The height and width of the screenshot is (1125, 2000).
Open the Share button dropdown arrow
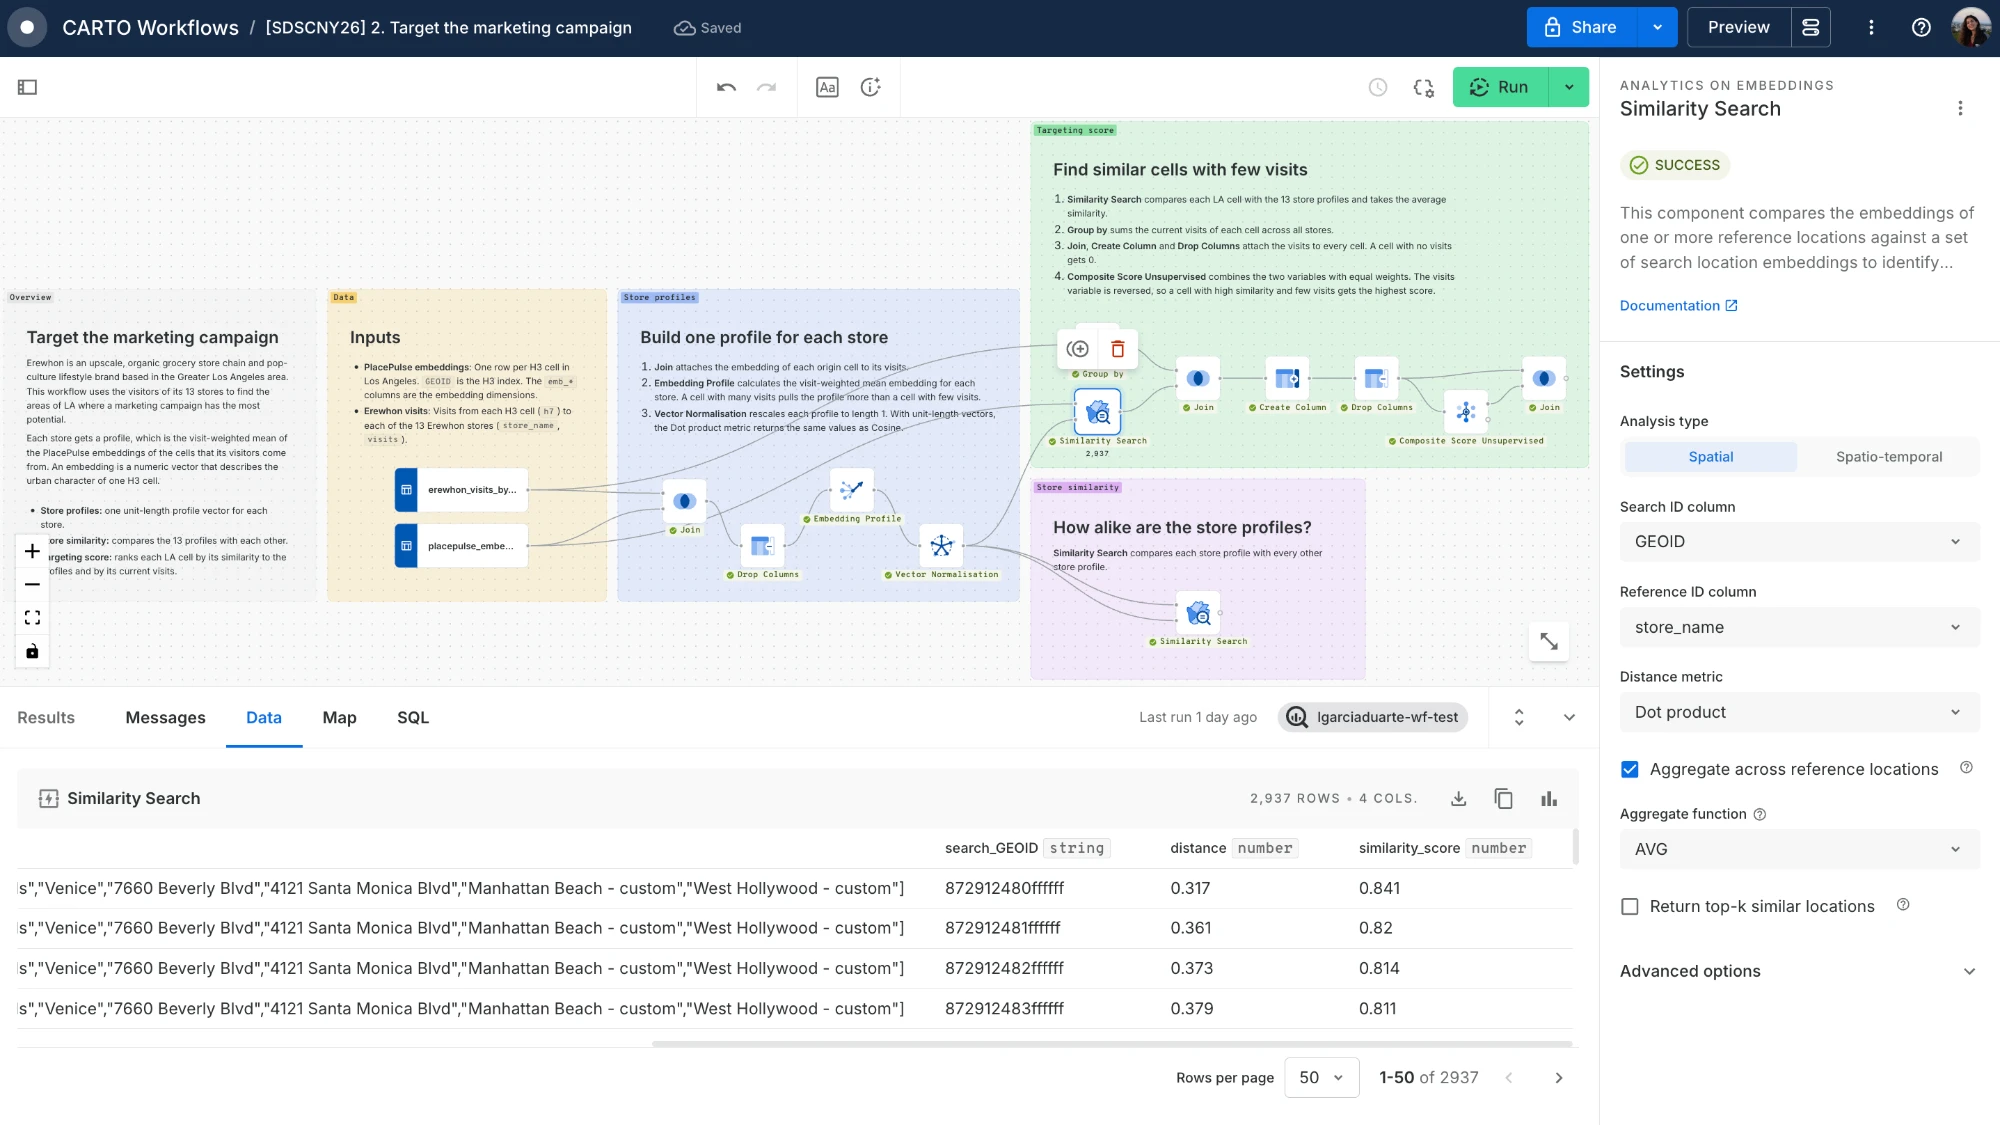(1657, 28)
